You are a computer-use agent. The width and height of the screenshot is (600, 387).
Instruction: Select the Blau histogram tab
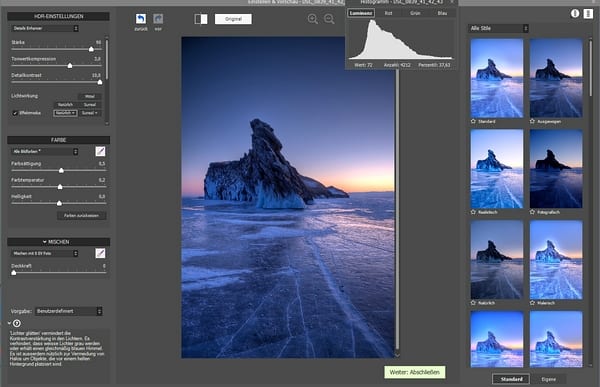point(442,13)
